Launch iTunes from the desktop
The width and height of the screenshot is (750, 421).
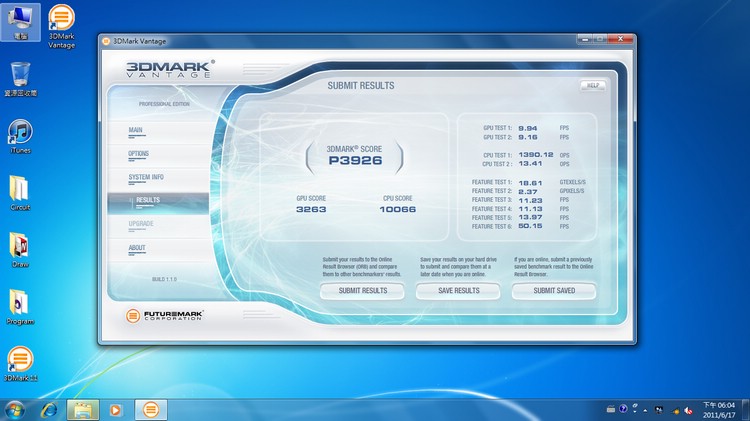pos(20,136)
